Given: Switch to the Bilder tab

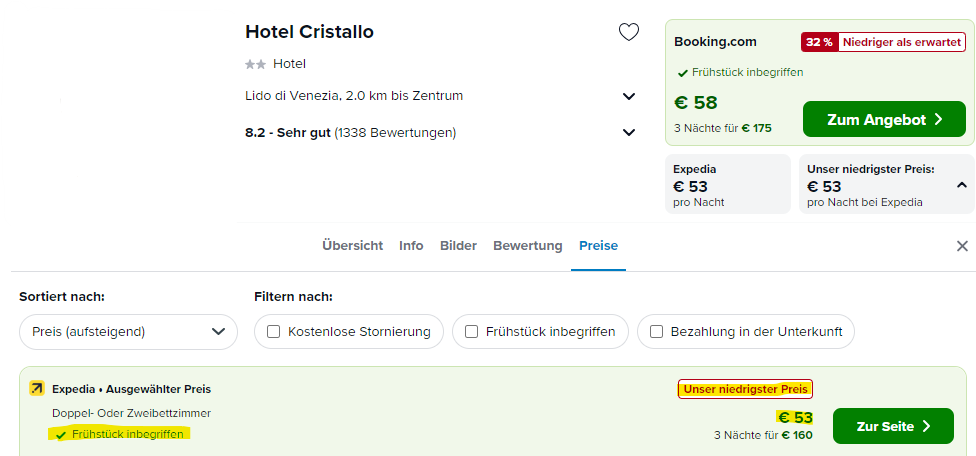Looking at the screenshot, I should pyautogui.click(x=458, y=246).
